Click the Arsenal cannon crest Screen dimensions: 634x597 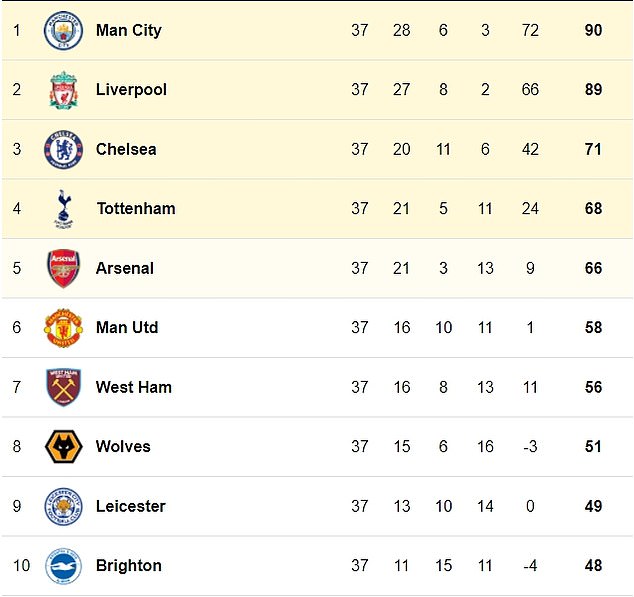[63, 268]
